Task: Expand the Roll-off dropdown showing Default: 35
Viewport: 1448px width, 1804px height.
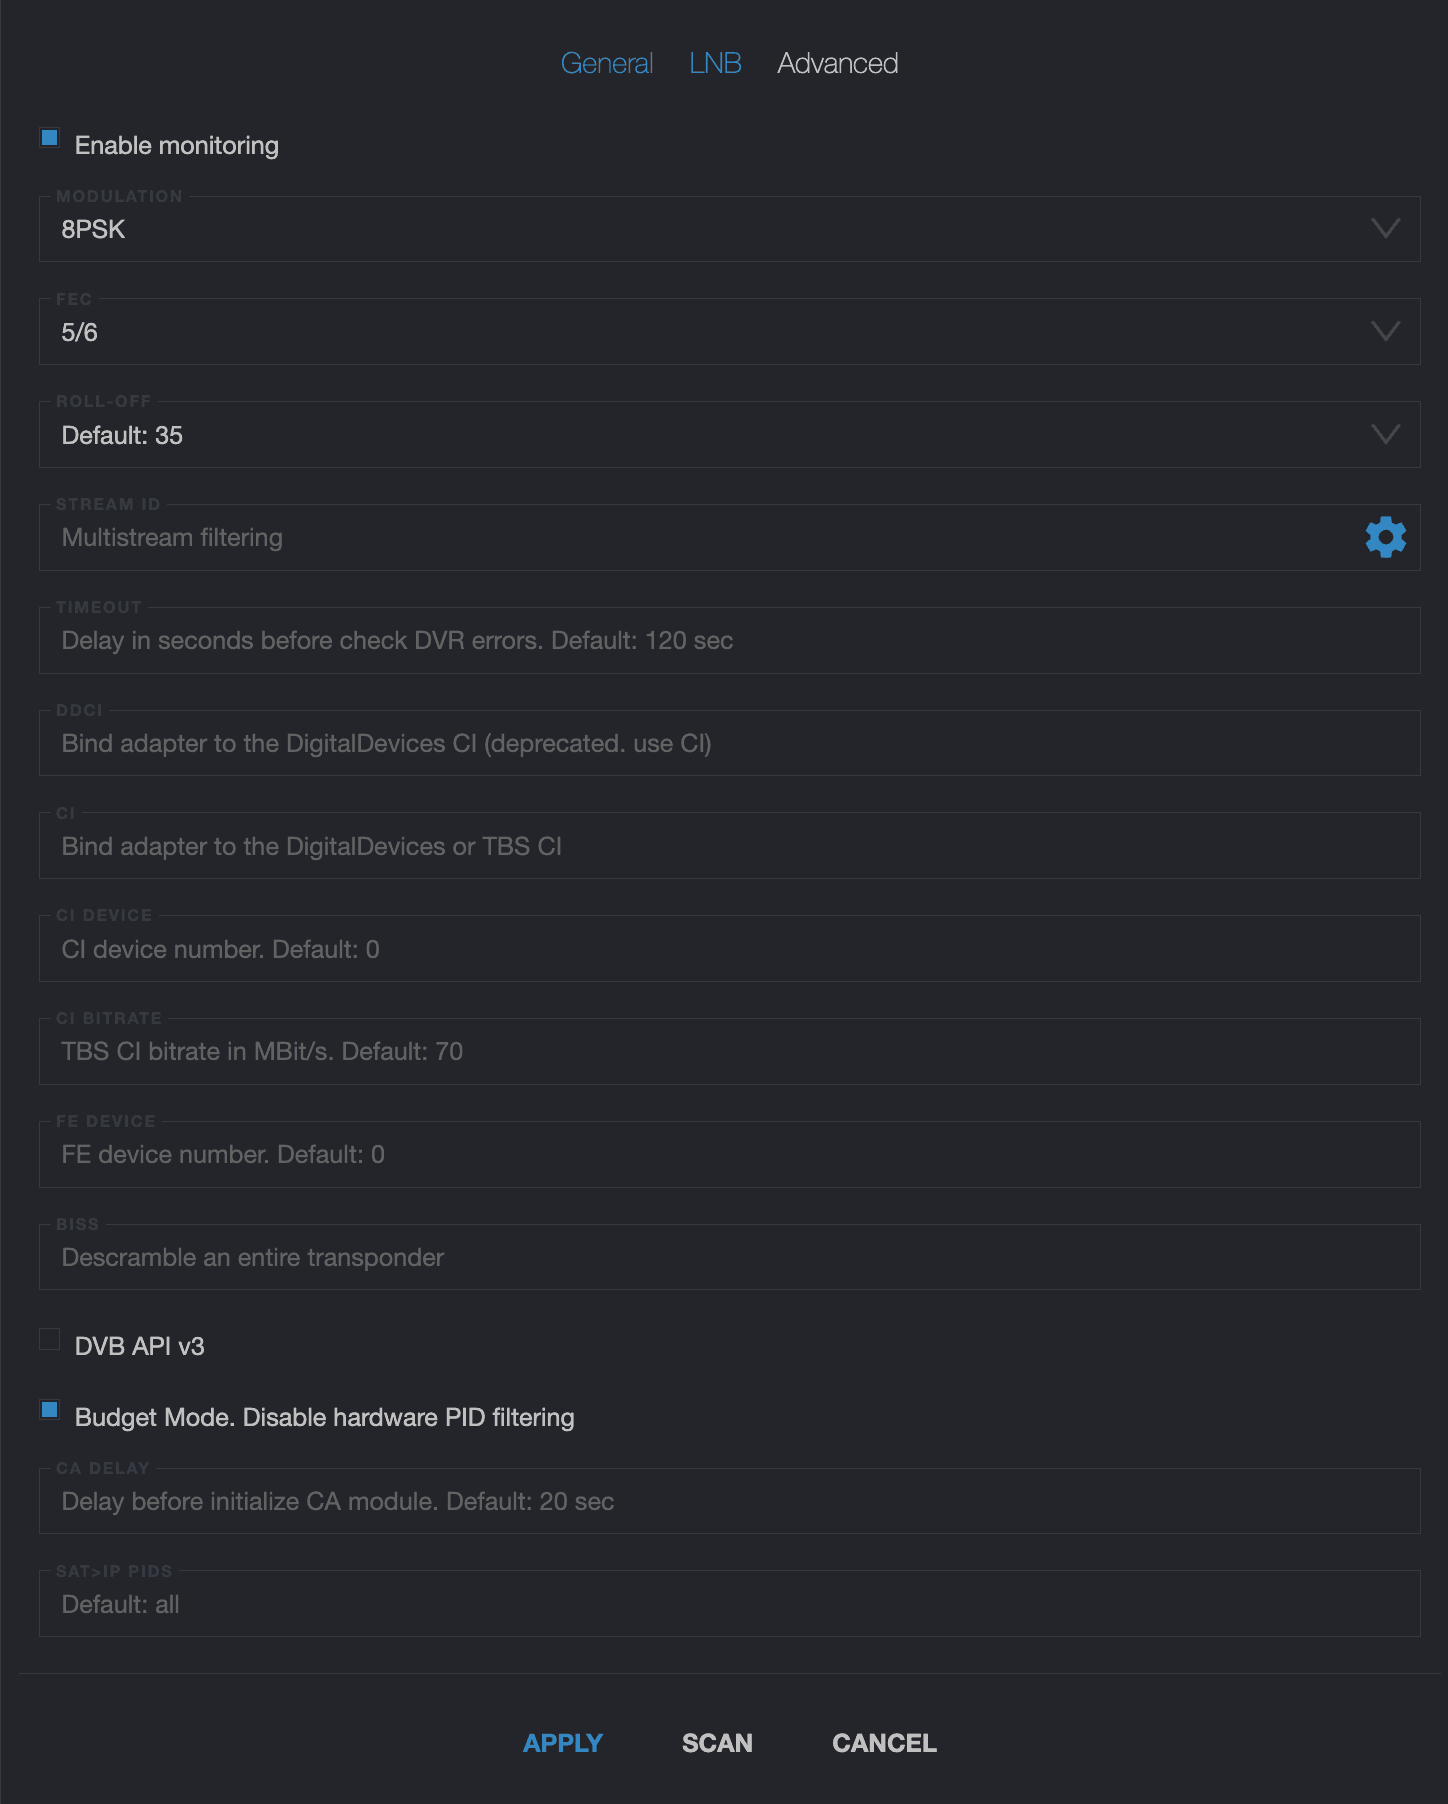Action: (1384, 434)
